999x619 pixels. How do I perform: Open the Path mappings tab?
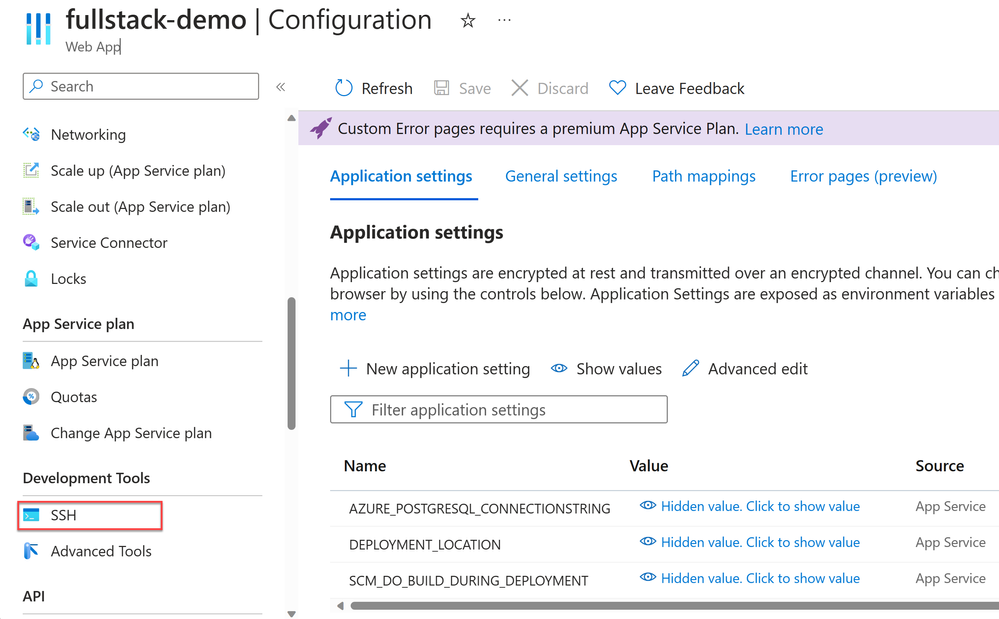point(704,176)
